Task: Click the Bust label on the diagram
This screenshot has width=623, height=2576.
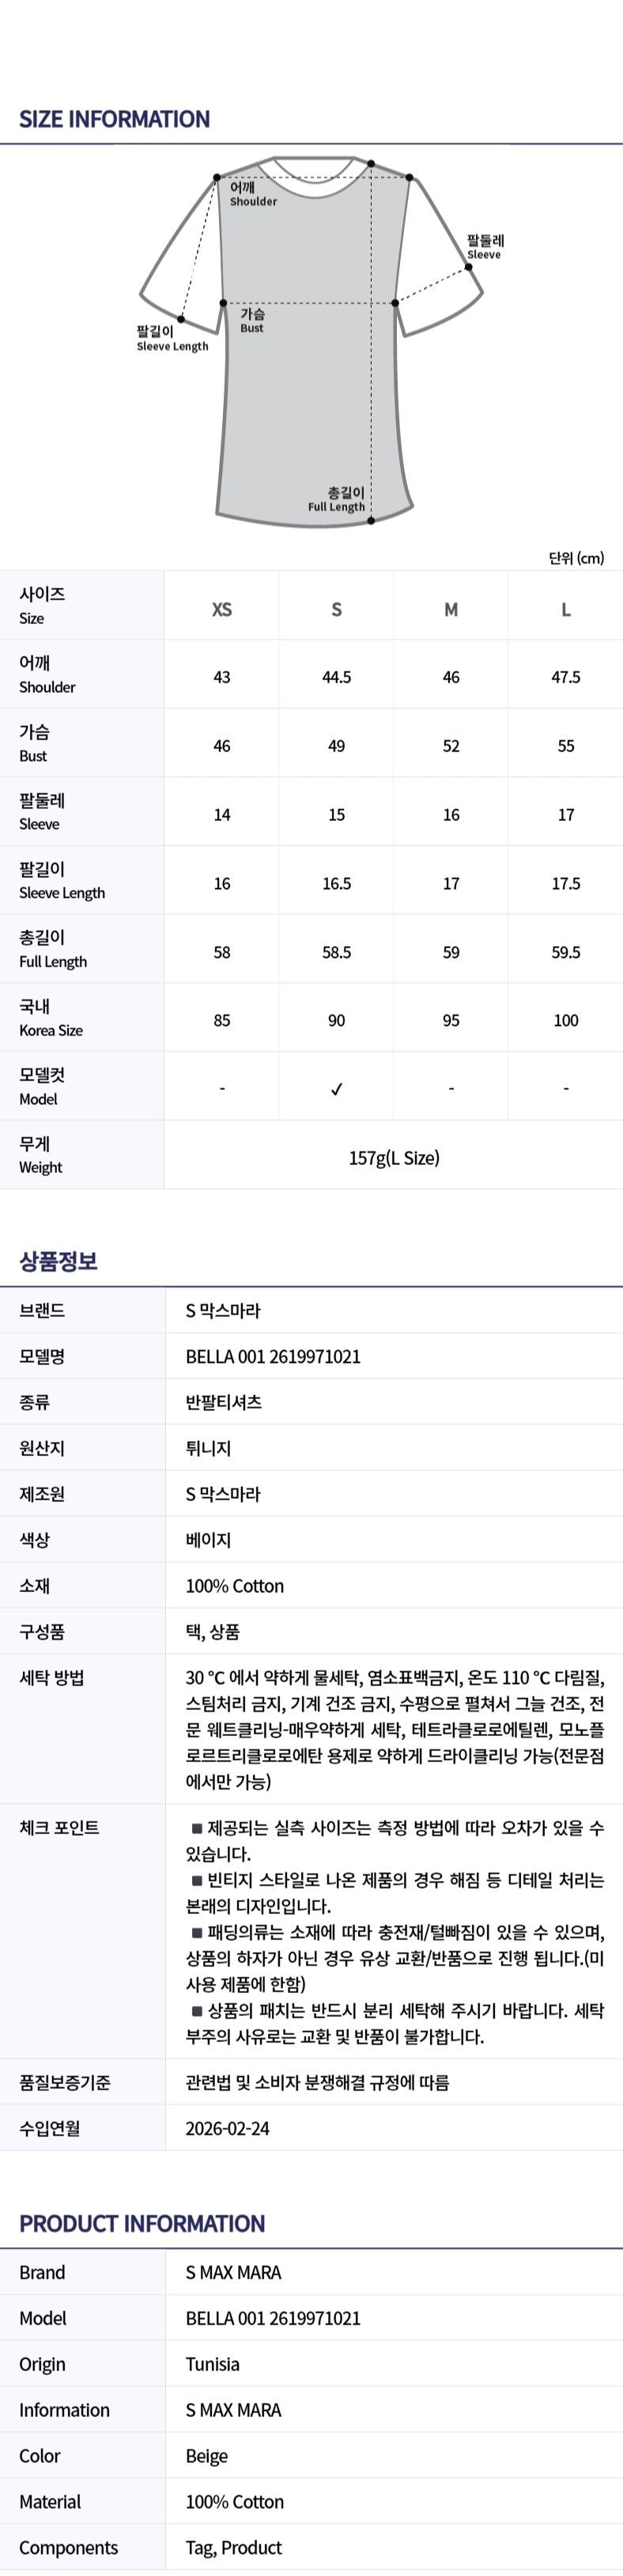Action: [252, 320]
